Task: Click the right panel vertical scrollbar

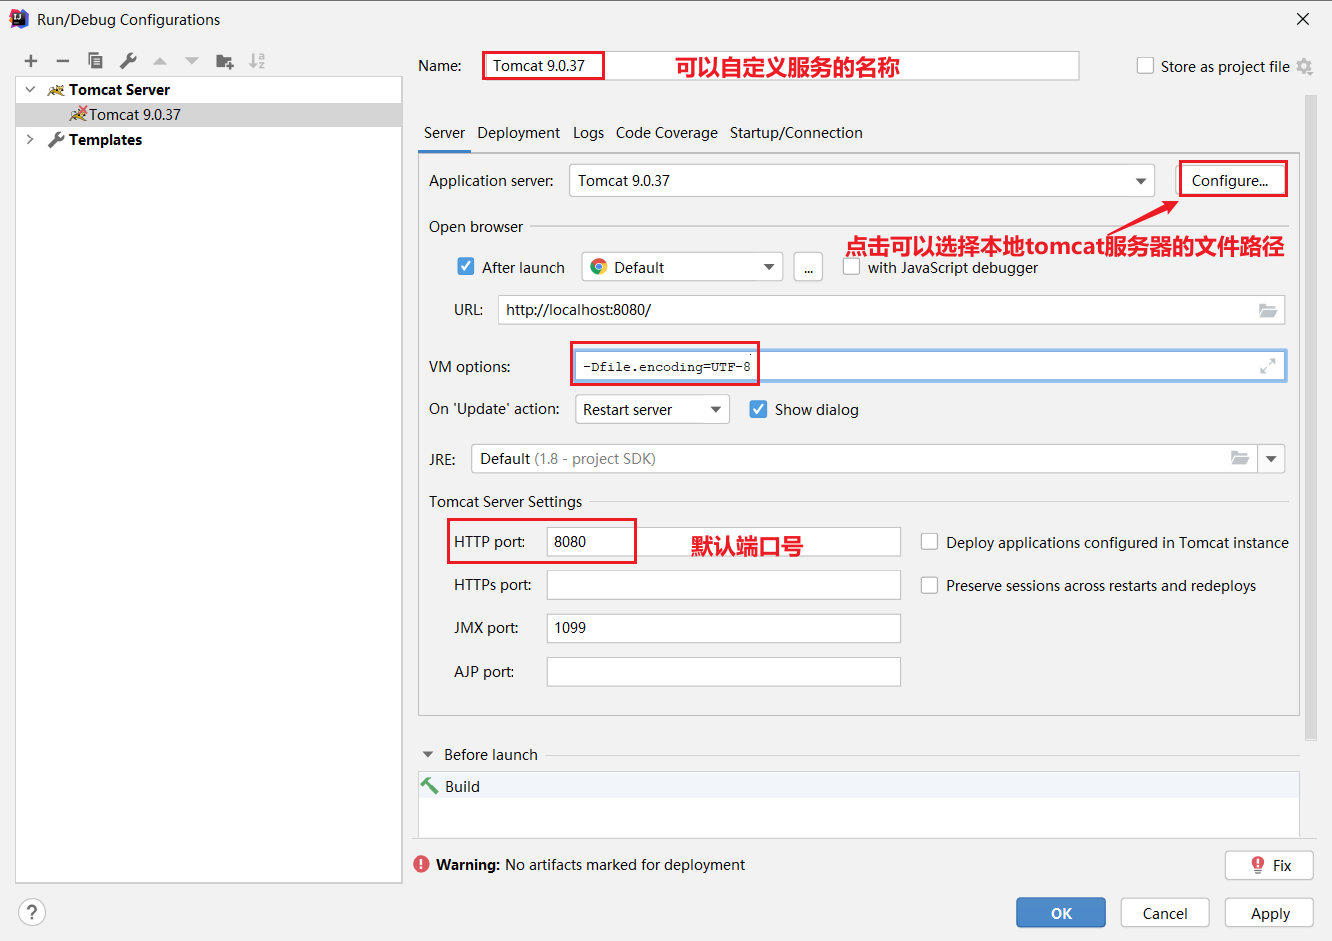Action: pos(1312,418)
